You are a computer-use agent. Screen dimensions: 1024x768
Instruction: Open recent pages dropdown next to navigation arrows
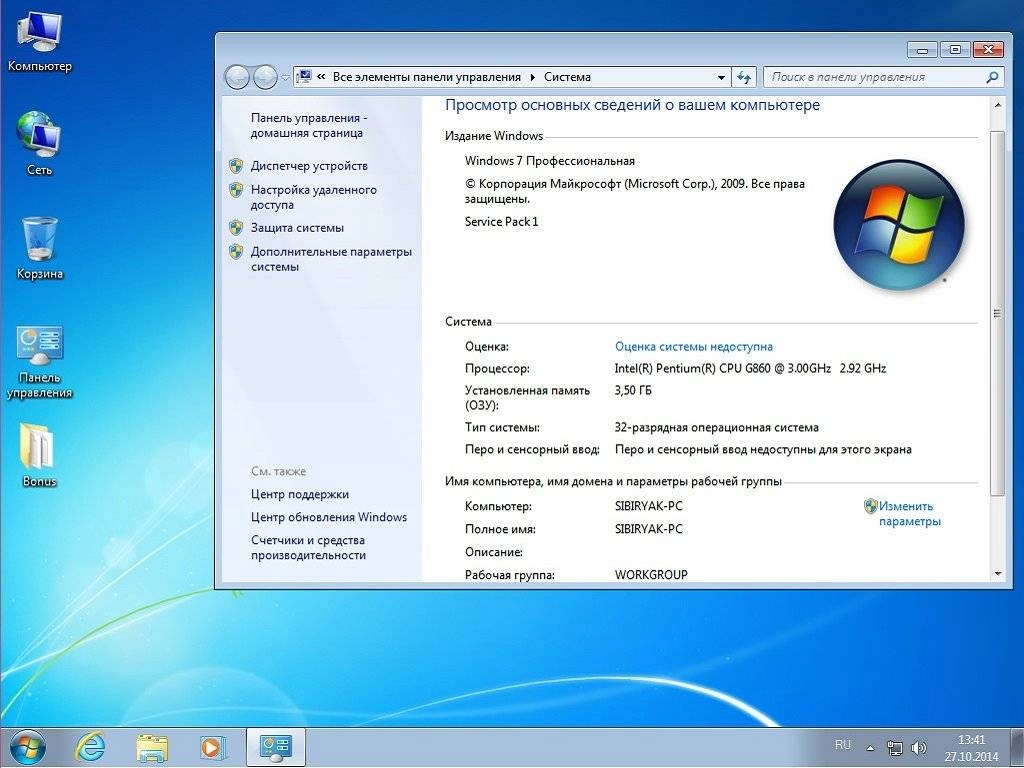(285, 78)
